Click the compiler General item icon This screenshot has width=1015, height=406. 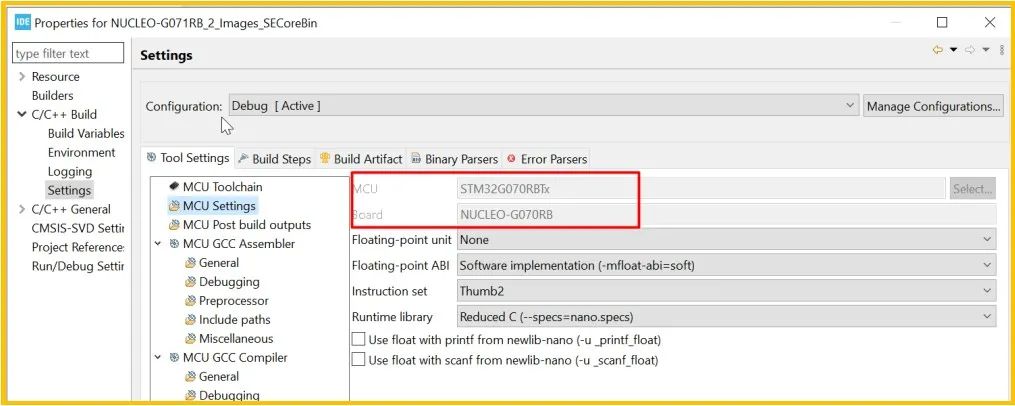[x=190, y=376]
